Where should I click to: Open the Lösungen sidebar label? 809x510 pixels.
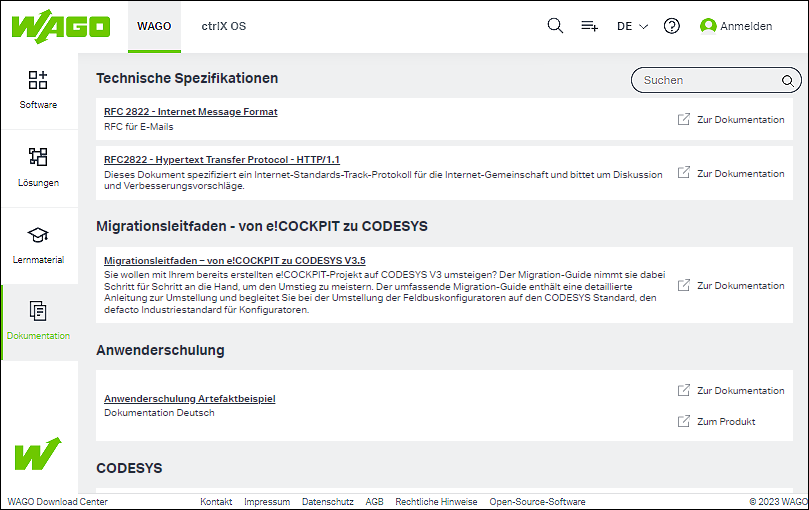(x=38, y=183)
